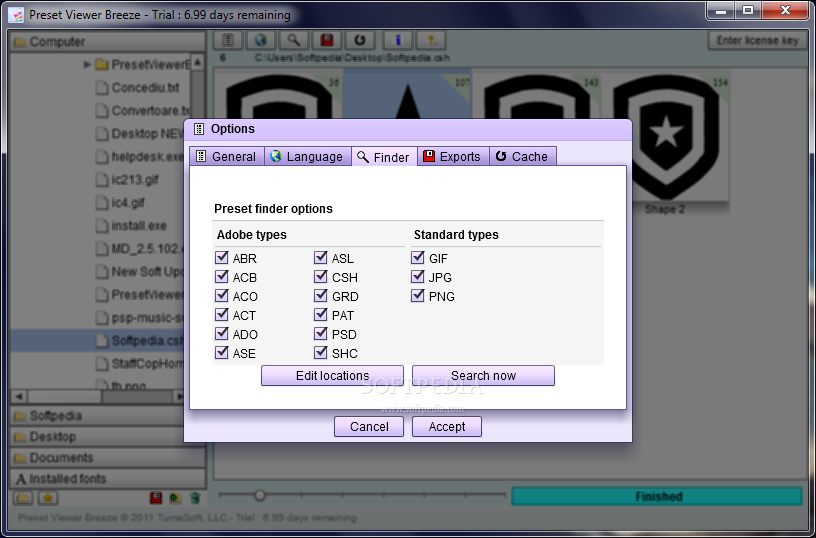Disable the ADO type checkbox
Viewport: 816px width, 538px height.
tap(222, 334)
